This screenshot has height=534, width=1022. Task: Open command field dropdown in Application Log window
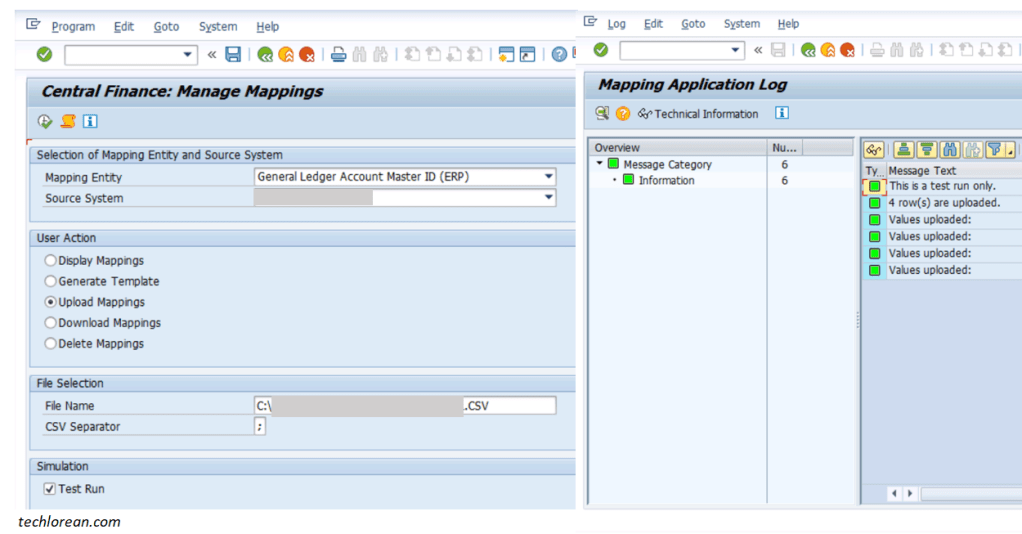click(735, 50)
